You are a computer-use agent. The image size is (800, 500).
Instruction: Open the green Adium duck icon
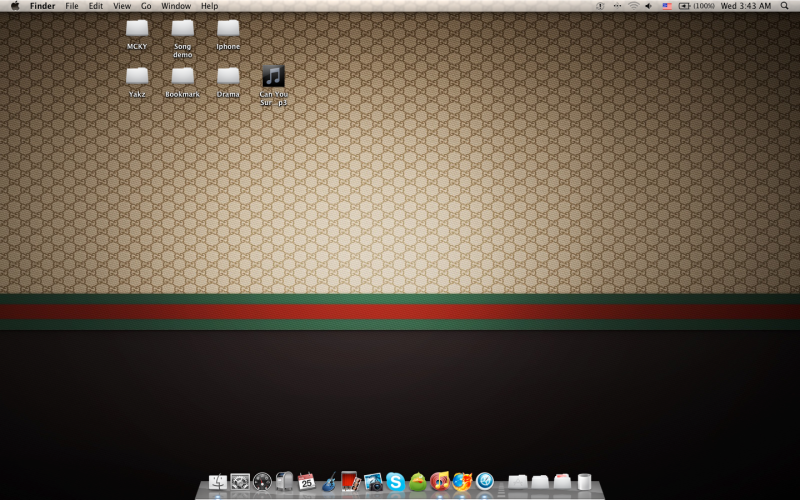(x=417, y=483)
